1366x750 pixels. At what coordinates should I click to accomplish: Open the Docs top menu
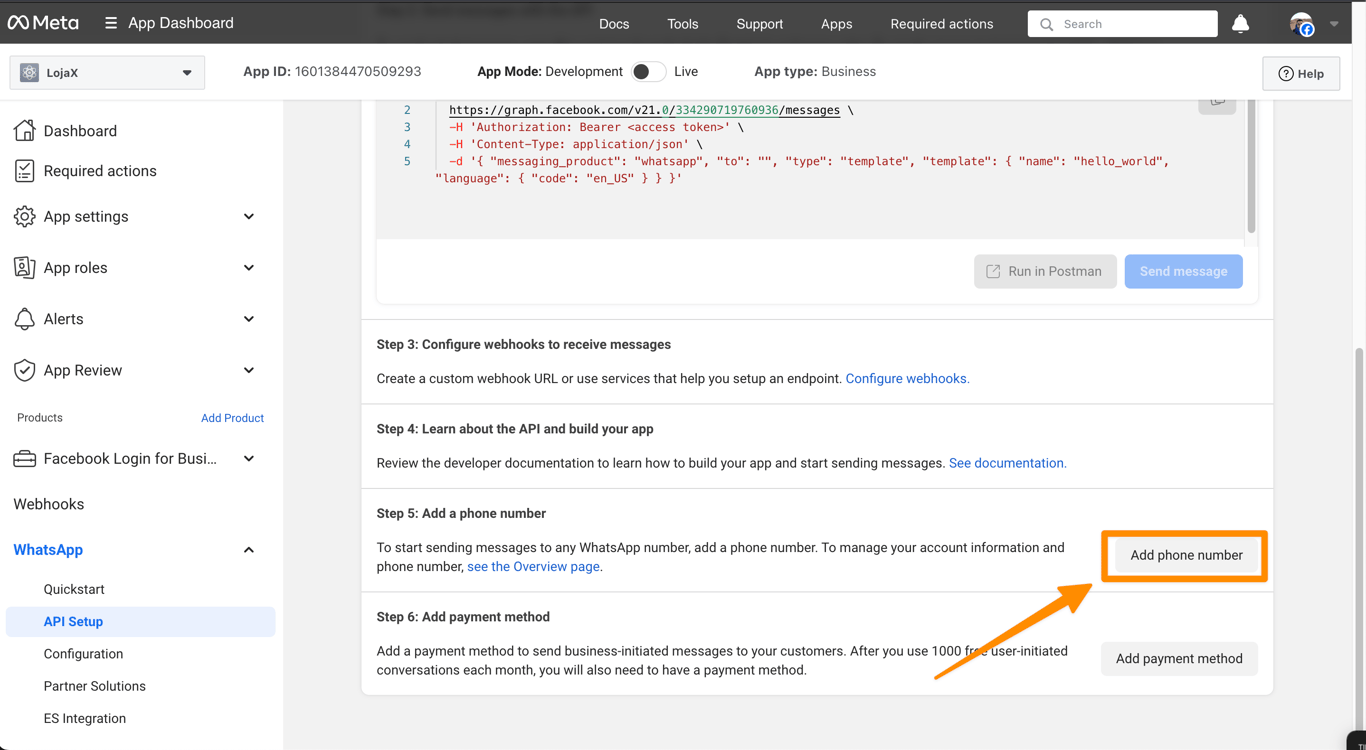(614, 24)
